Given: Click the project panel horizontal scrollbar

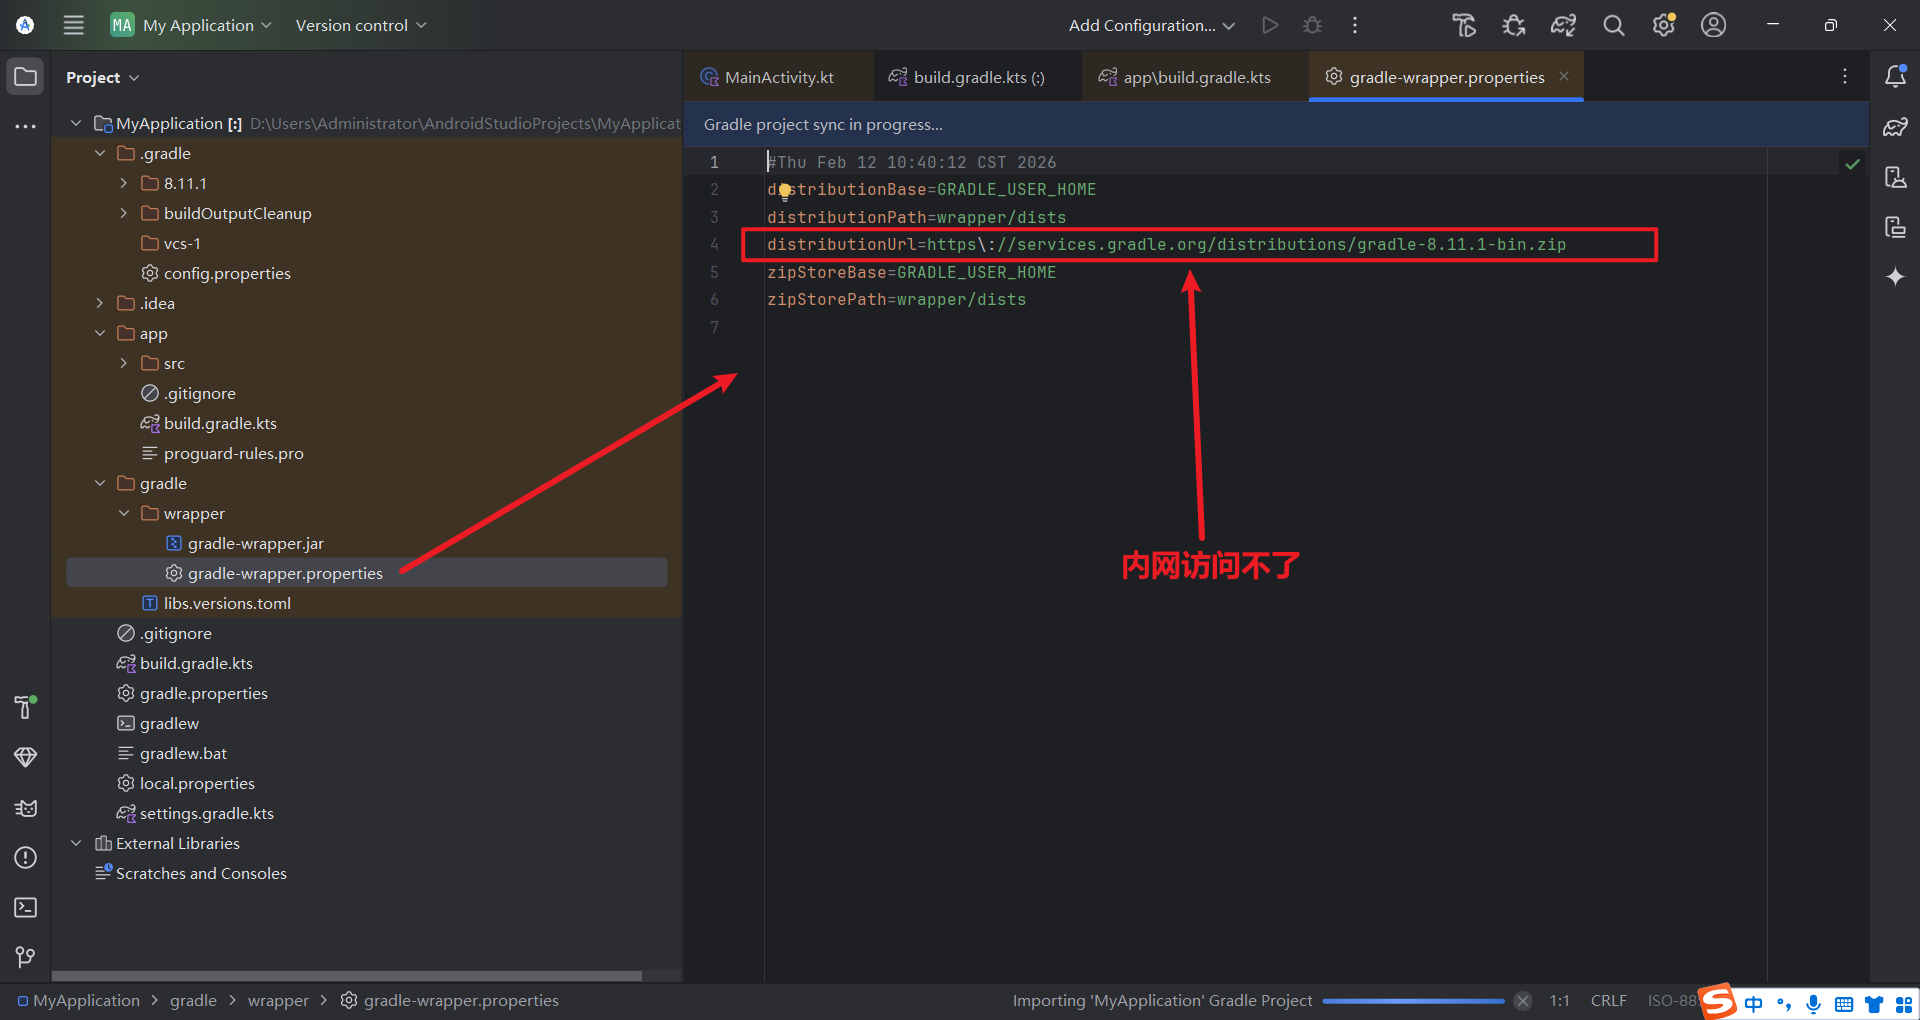Looking at the screenshot, I should [347, 975].
